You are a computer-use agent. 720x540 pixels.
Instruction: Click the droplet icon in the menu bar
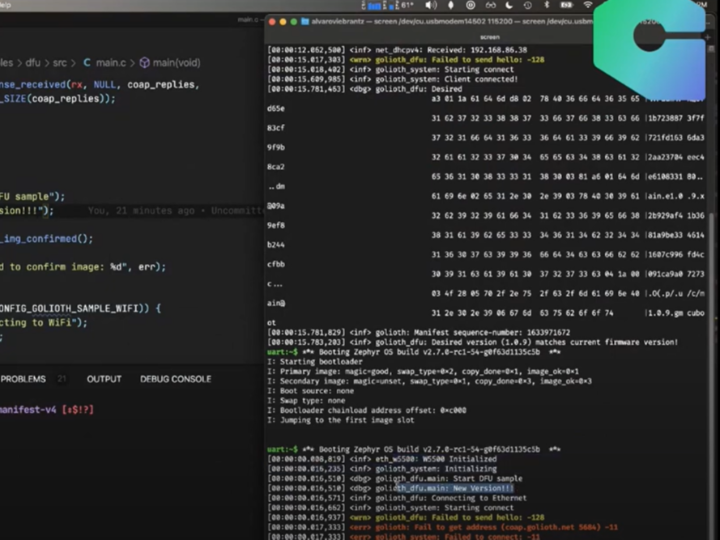[x=450, y=5]
